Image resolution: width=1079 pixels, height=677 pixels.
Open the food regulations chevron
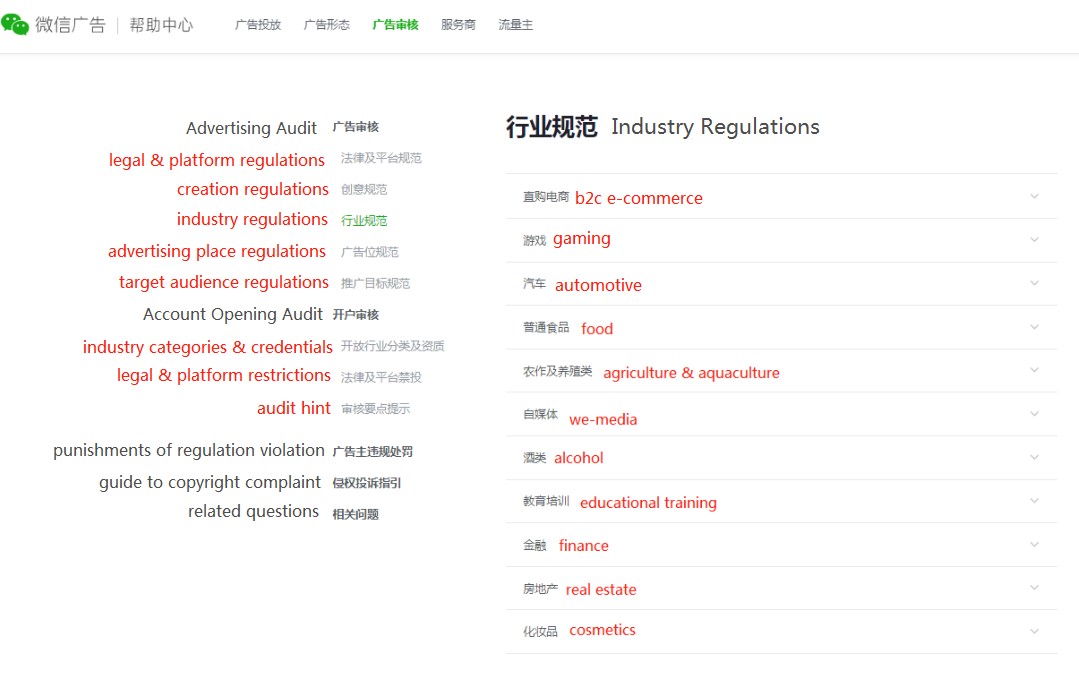pos(1034,326)
